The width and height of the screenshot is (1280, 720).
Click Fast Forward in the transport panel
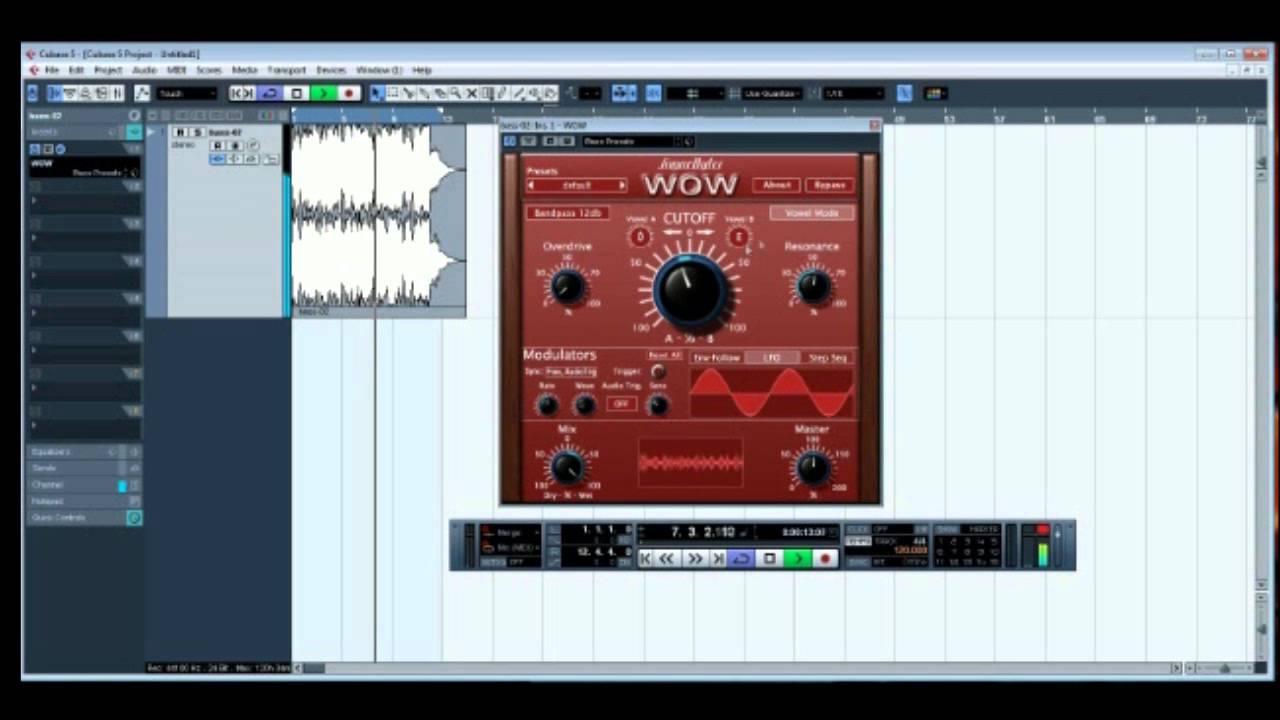point(694,559)
